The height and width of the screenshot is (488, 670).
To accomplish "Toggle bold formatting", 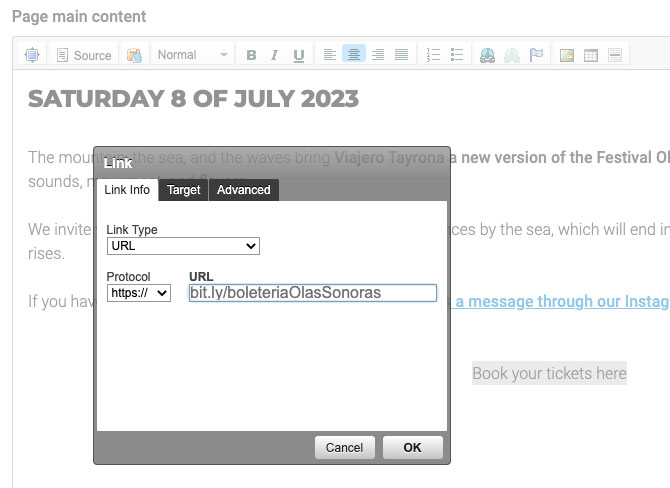I will tap(251, 55).
